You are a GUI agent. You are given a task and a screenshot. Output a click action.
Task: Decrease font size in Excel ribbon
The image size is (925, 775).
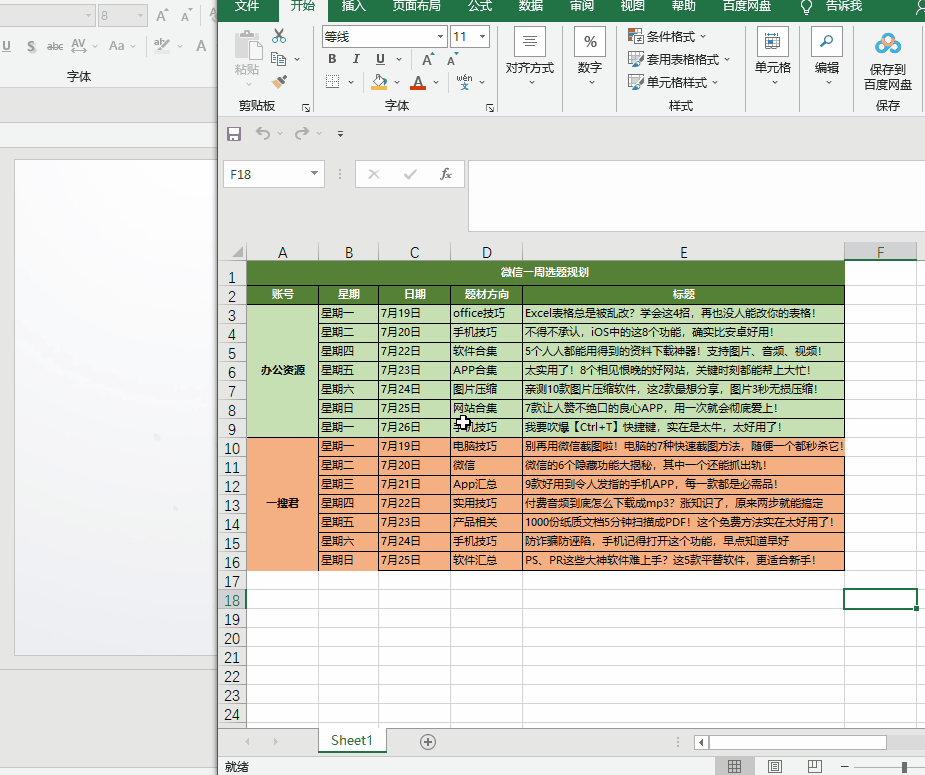452,60
